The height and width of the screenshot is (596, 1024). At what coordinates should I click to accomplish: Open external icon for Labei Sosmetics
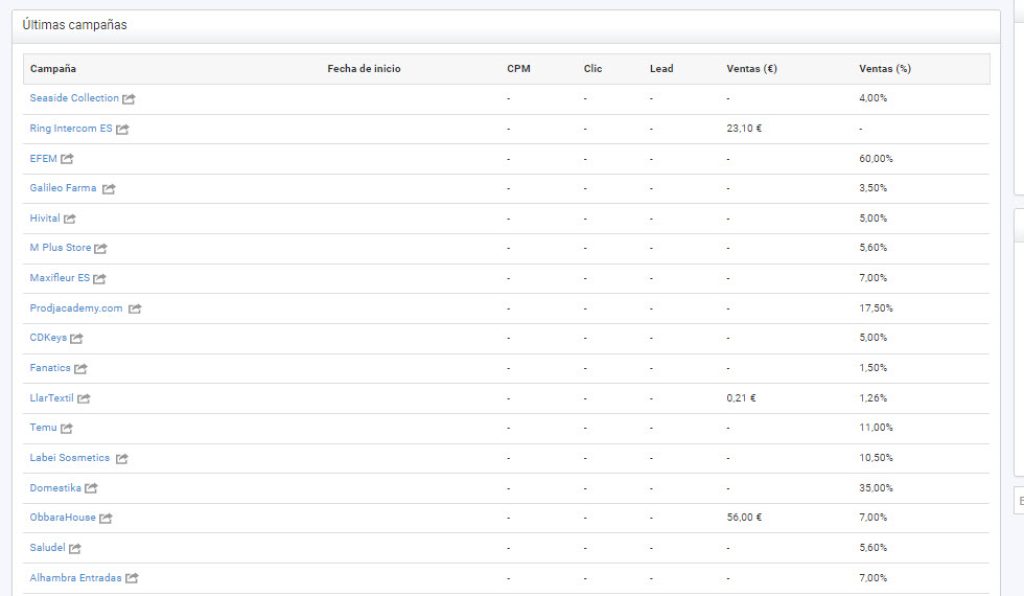121,458
